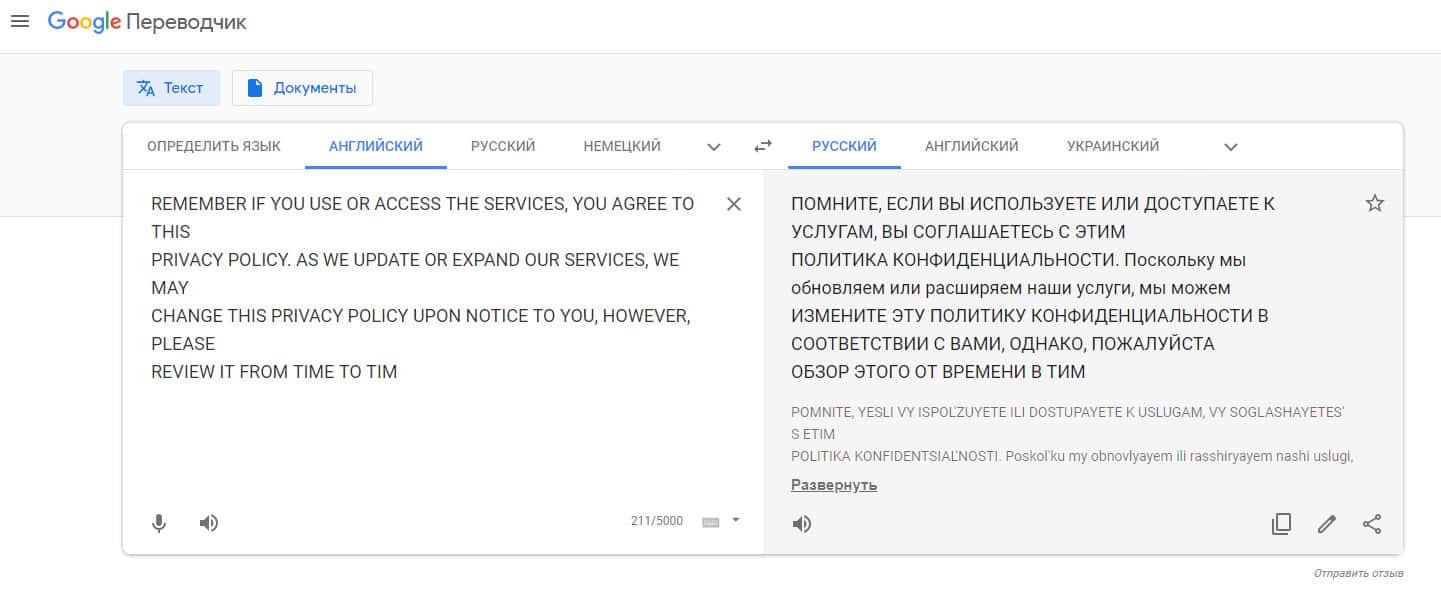Image resolution: width=1441 pixels, height=607 pixels.
Task: Open the virtual keyboard options dropdown
Action: [x=736, y=520]
